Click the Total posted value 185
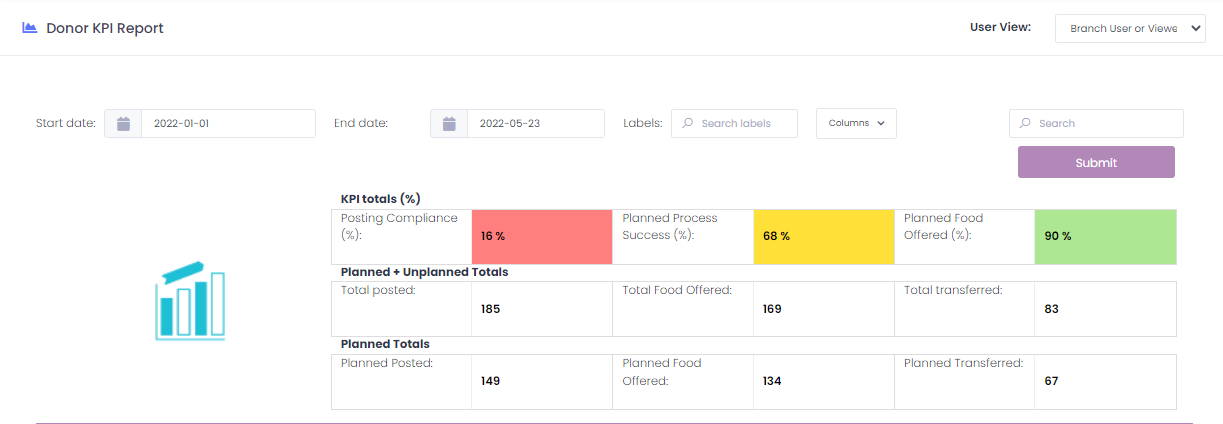The image size is (1223, 424). point(491,310)
